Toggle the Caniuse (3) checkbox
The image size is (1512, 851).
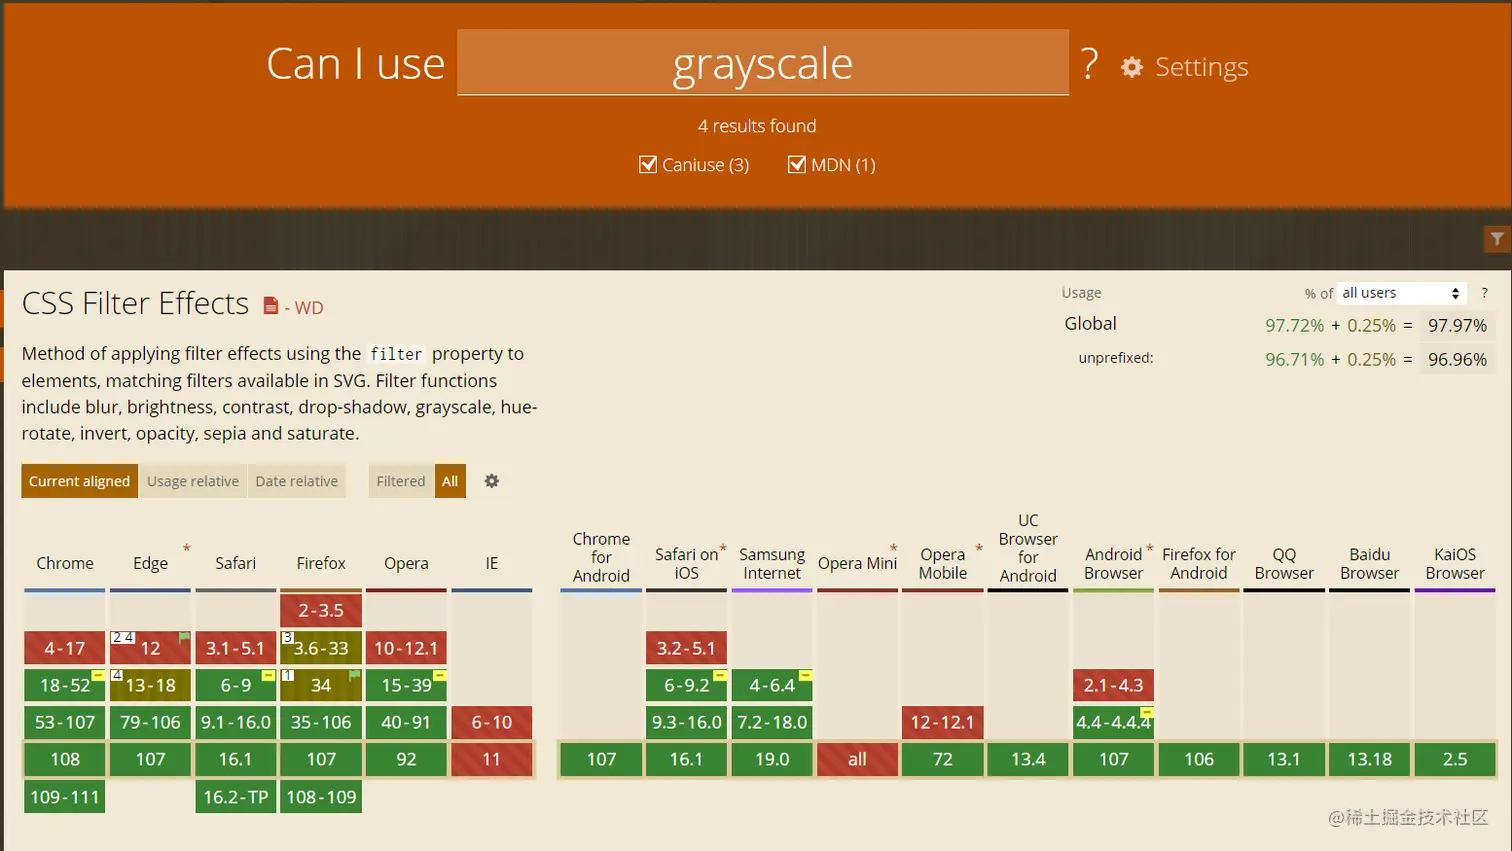point(648,164)
